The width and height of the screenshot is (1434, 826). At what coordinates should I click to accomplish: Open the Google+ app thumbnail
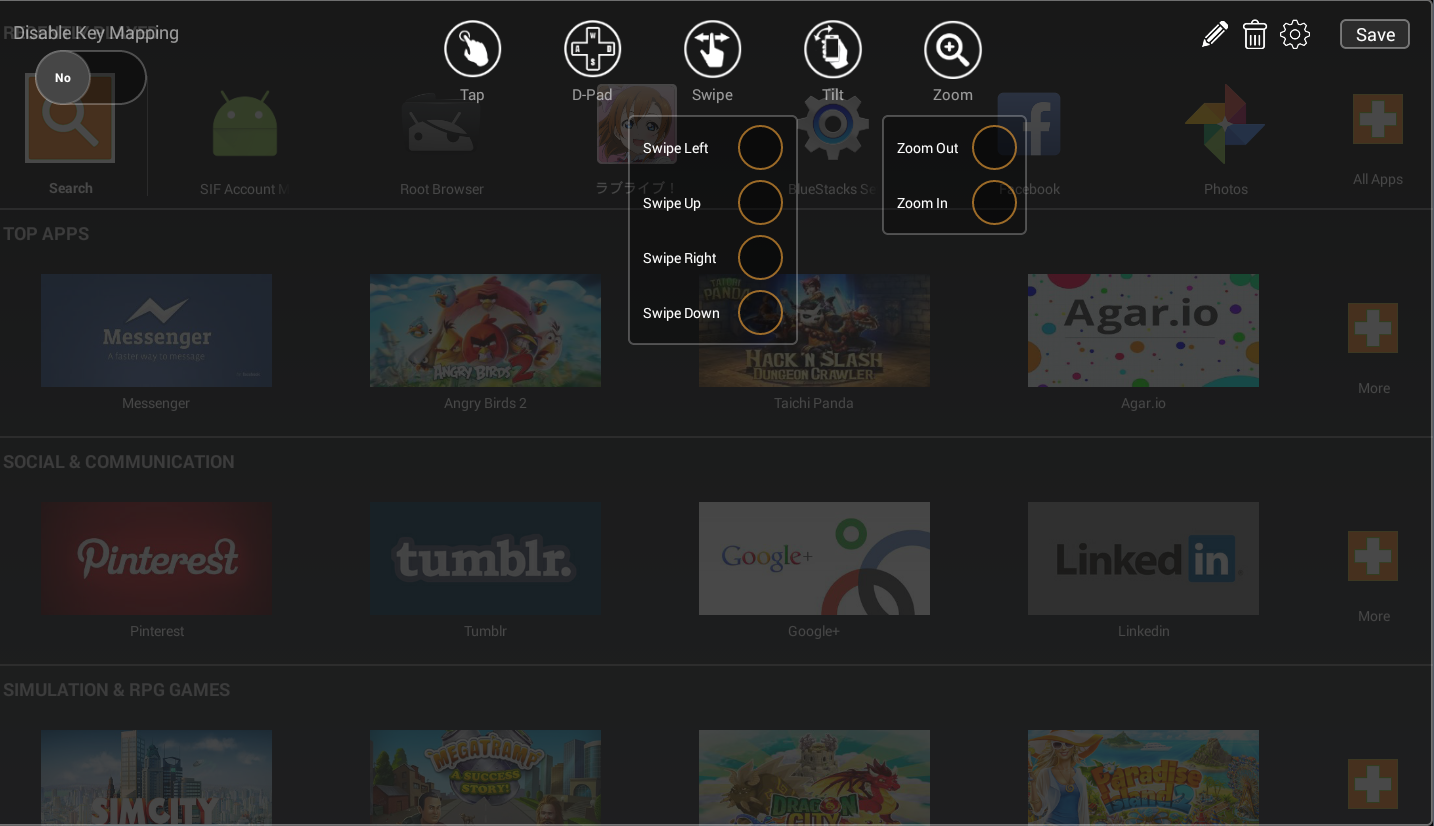pos(814,558)
